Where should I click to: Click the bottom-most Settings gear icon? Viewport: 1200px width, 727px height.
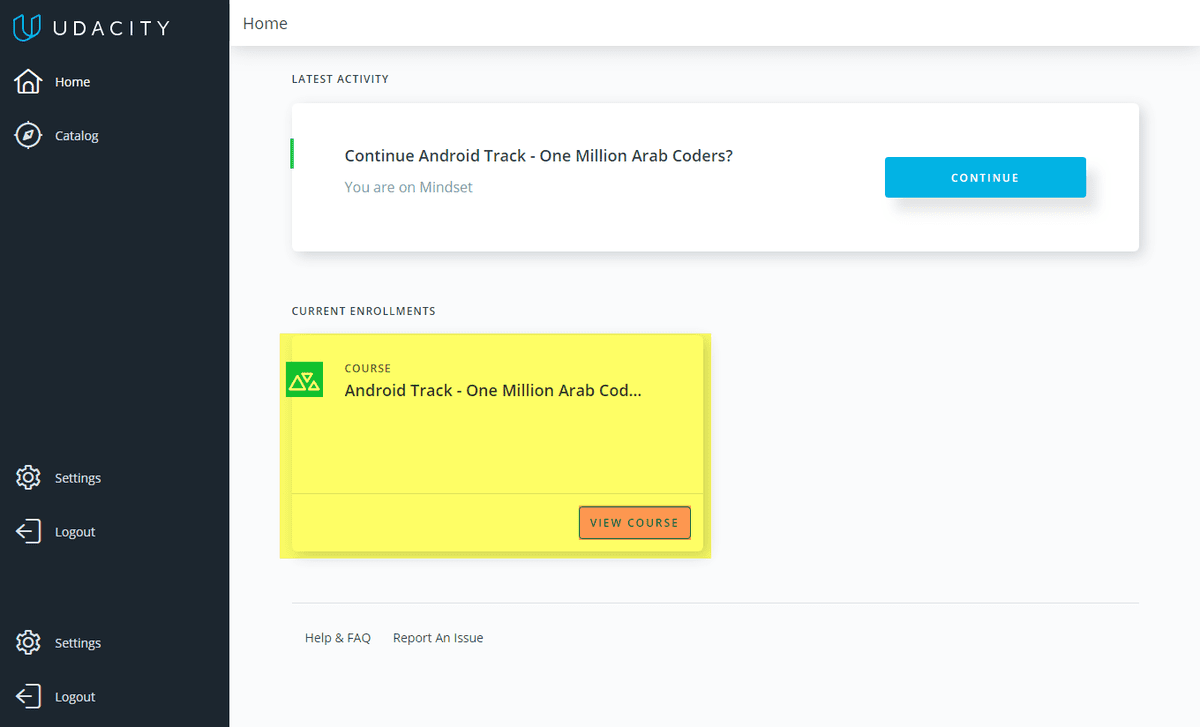28,643
